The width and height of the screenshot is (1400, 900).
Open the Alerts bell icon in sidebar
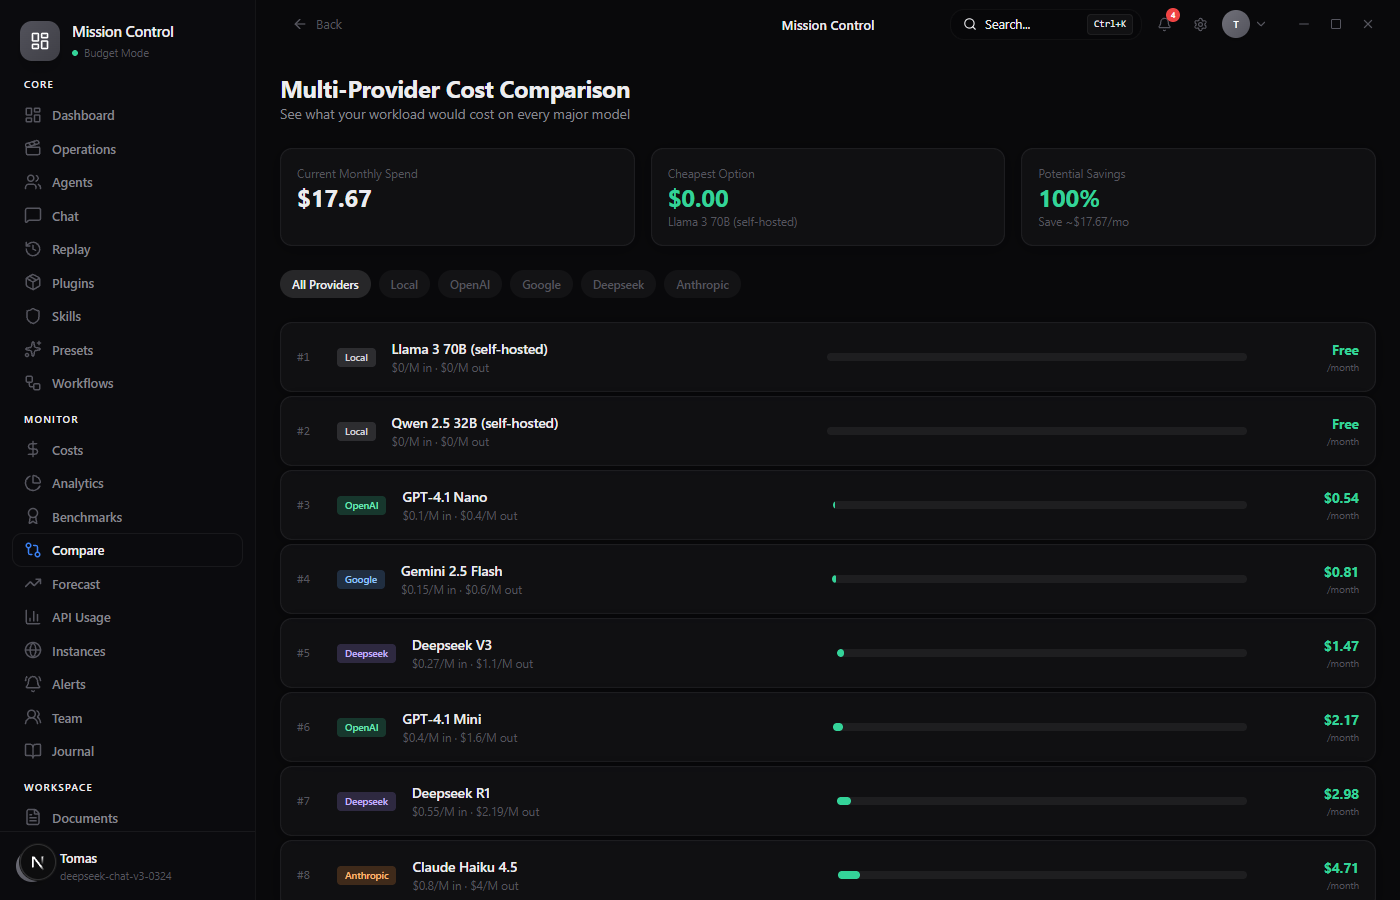[x=33, y=684]
